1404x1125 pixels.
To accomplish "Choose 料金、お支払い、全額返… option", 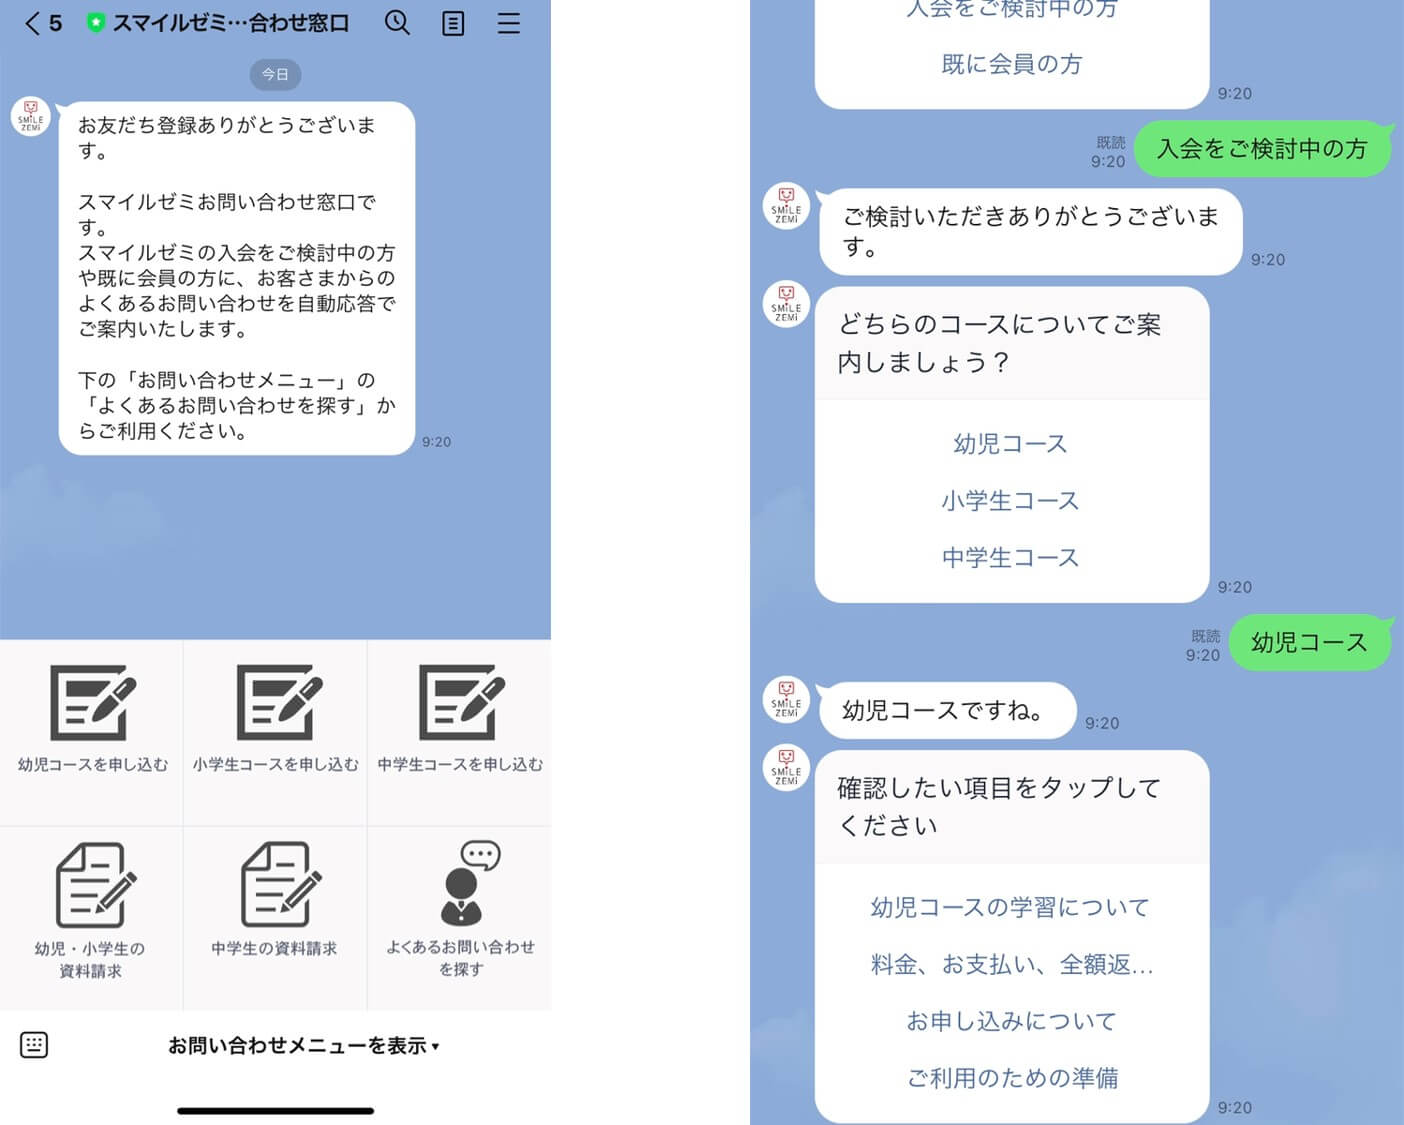I will [1012, 964].
